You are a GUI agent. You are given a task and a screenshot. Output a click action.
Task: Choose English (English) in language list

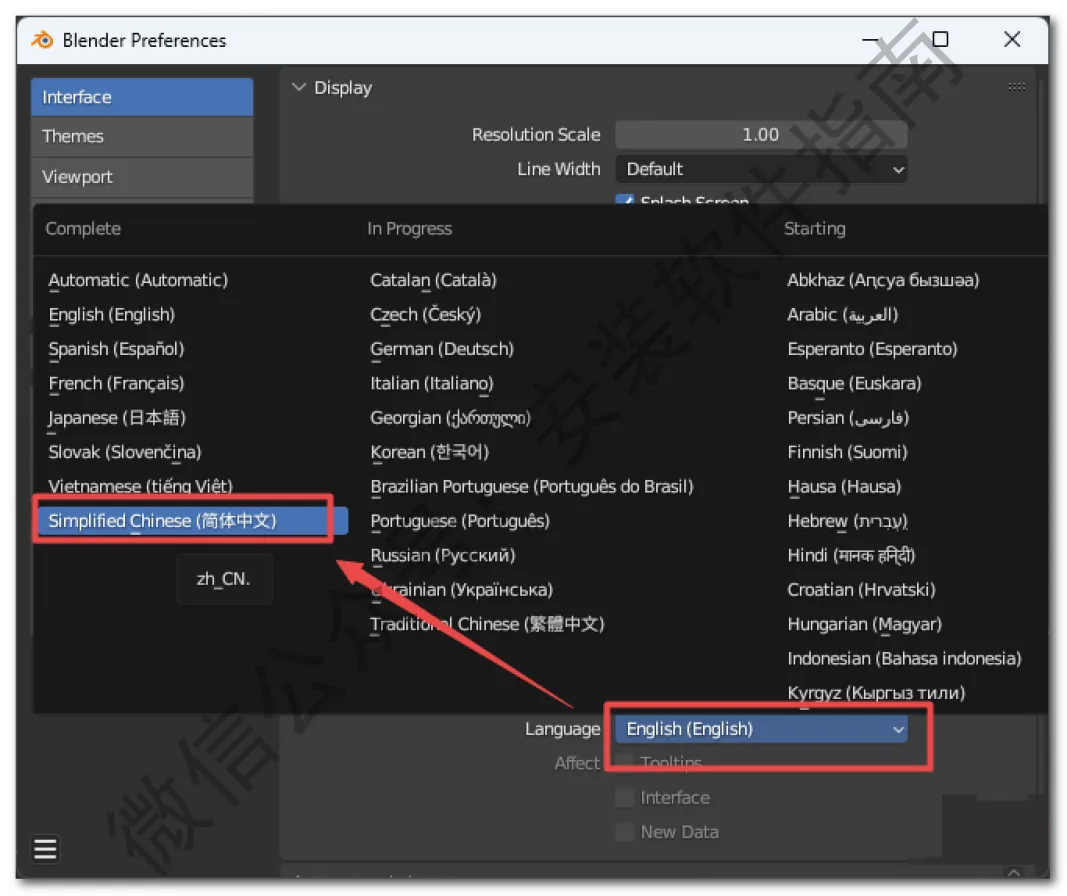112,314
